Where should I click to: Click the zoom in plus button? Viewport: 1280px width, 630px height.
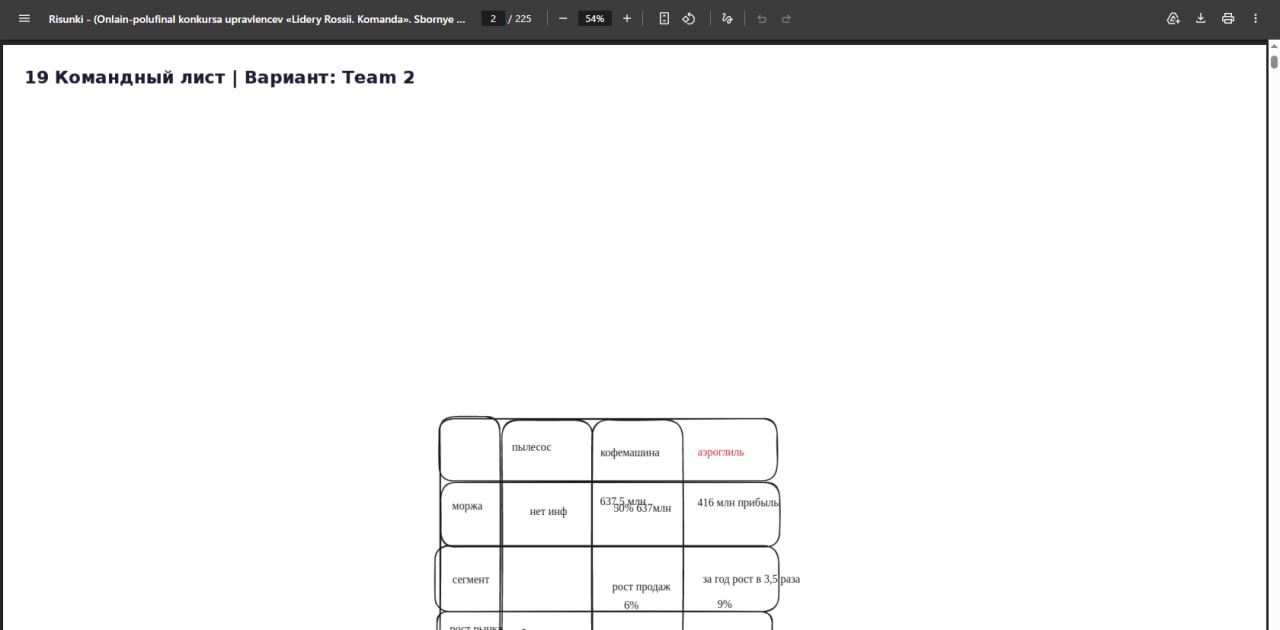[x=627, y=18]
